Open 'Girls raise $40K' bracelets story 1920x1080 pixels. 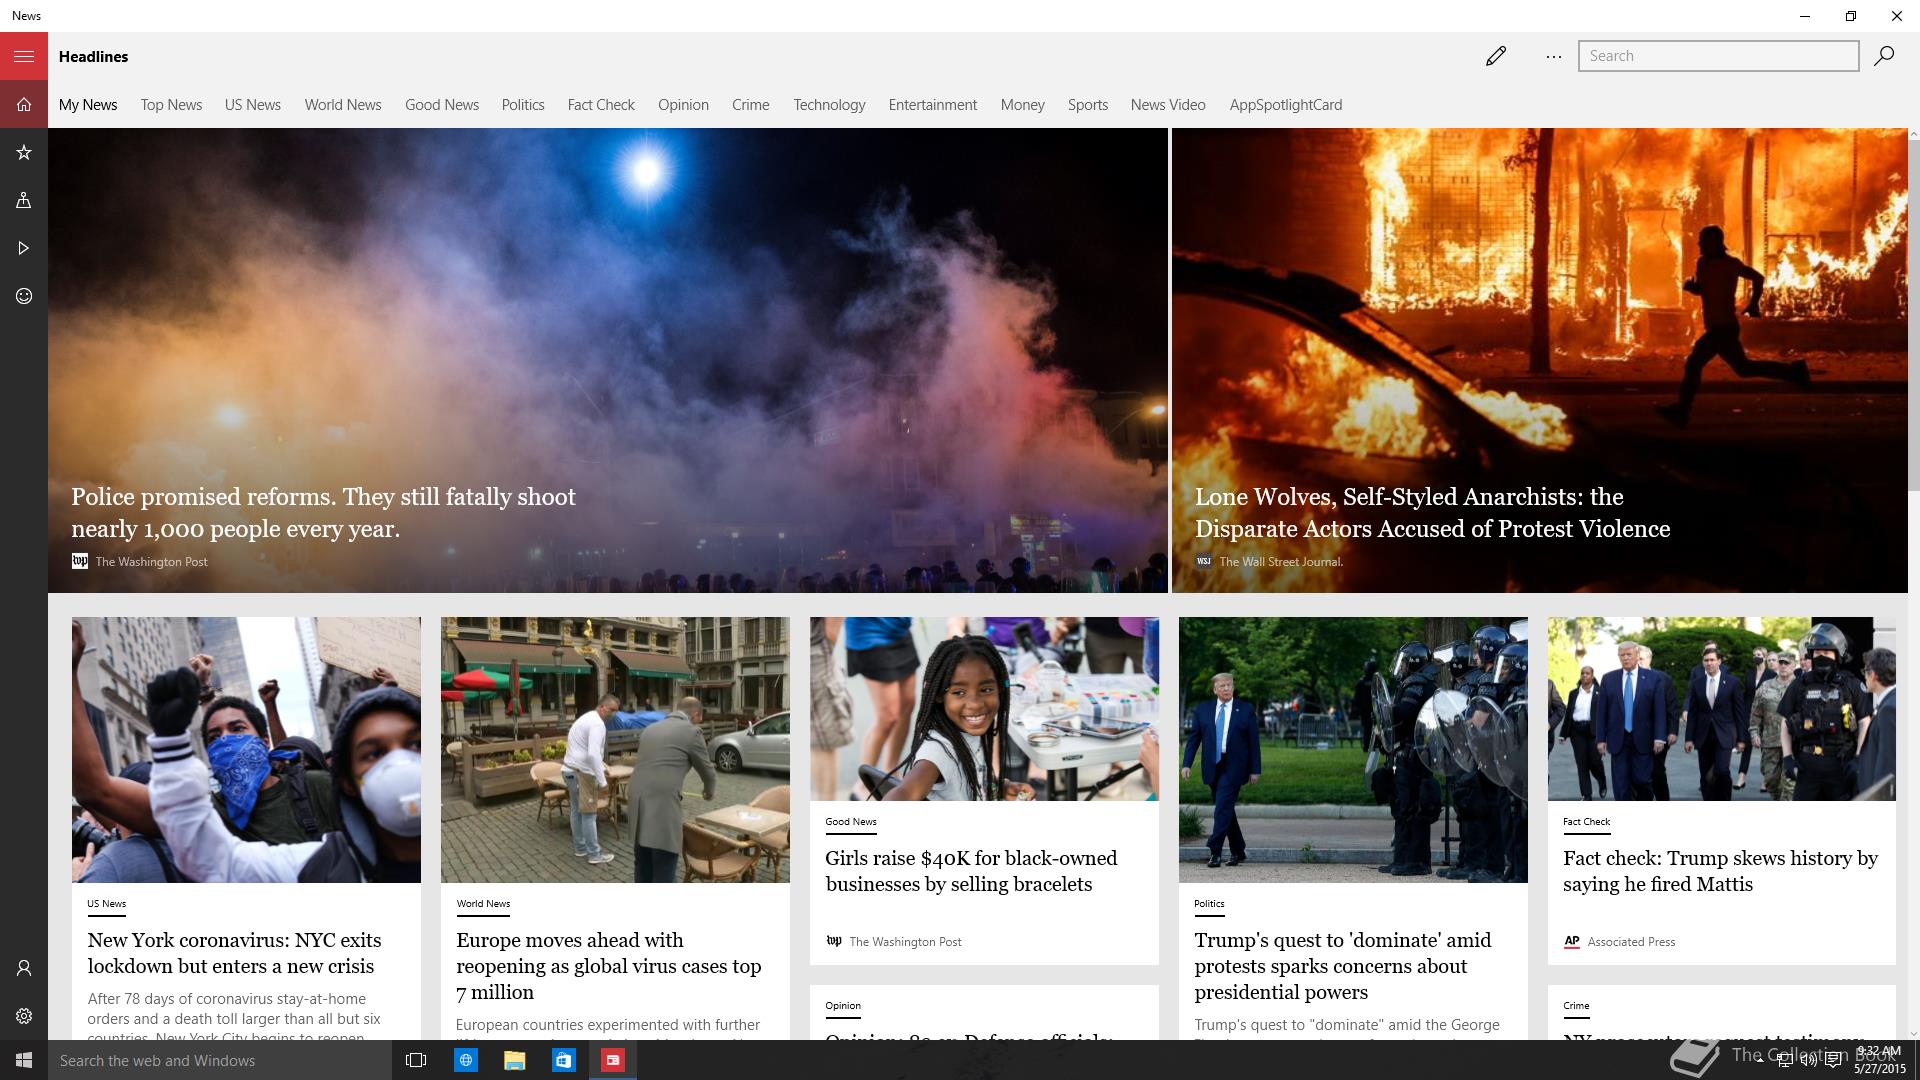pos(971,870)
